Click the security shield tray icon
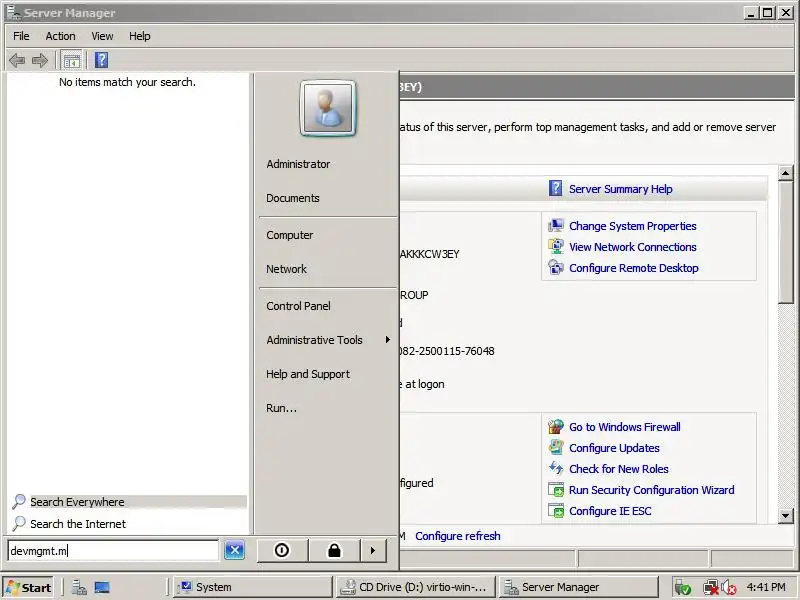Viewport: 800px width, 600px height. point(683,587)
